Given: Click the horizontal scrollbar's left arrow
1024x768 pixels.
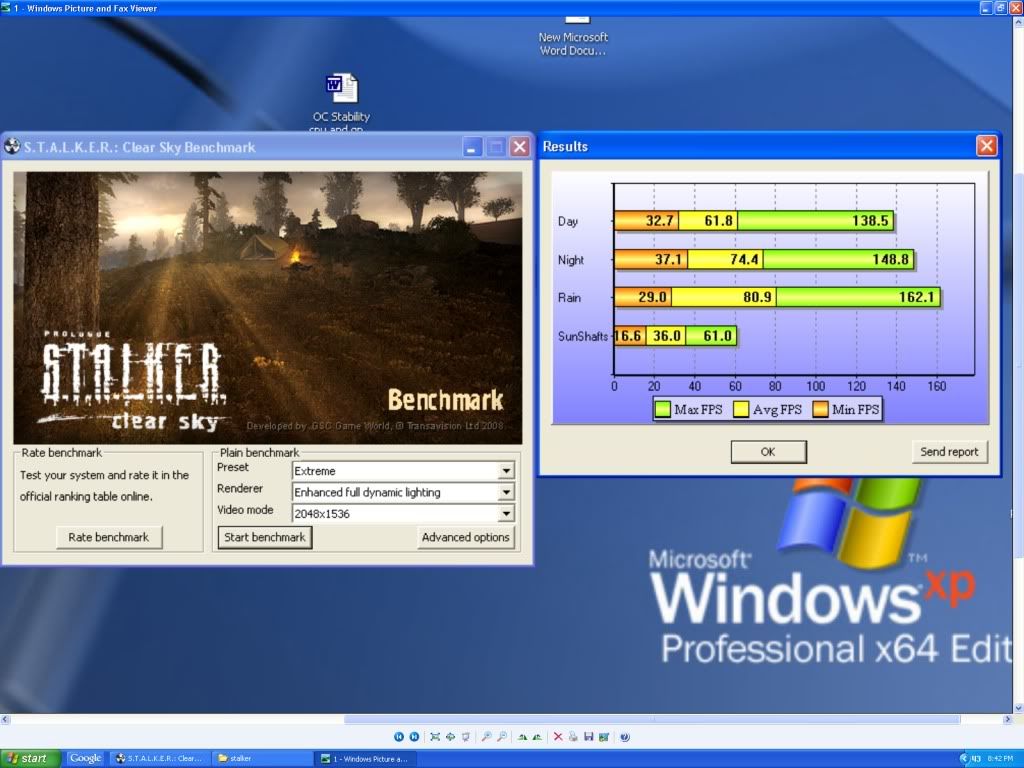Looking at the screenshot, I should pos(5,719).
